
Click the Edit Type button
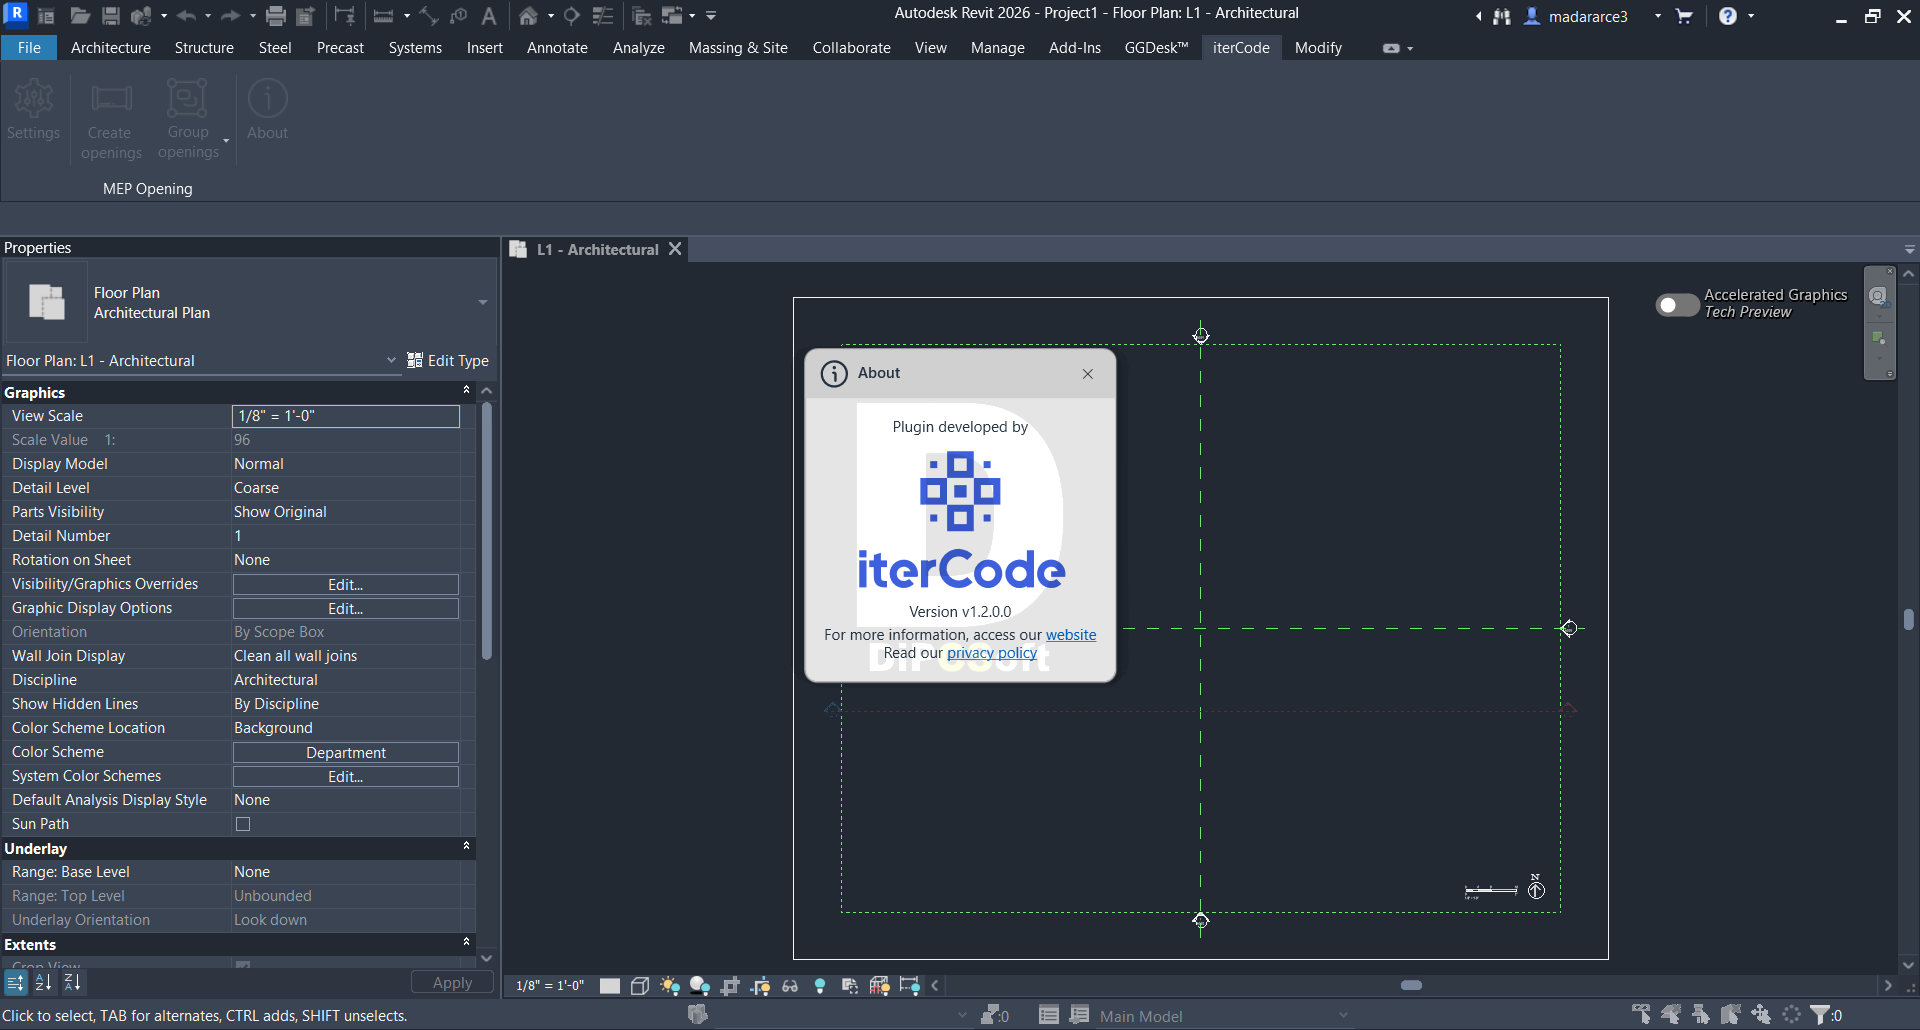(448, 361)
